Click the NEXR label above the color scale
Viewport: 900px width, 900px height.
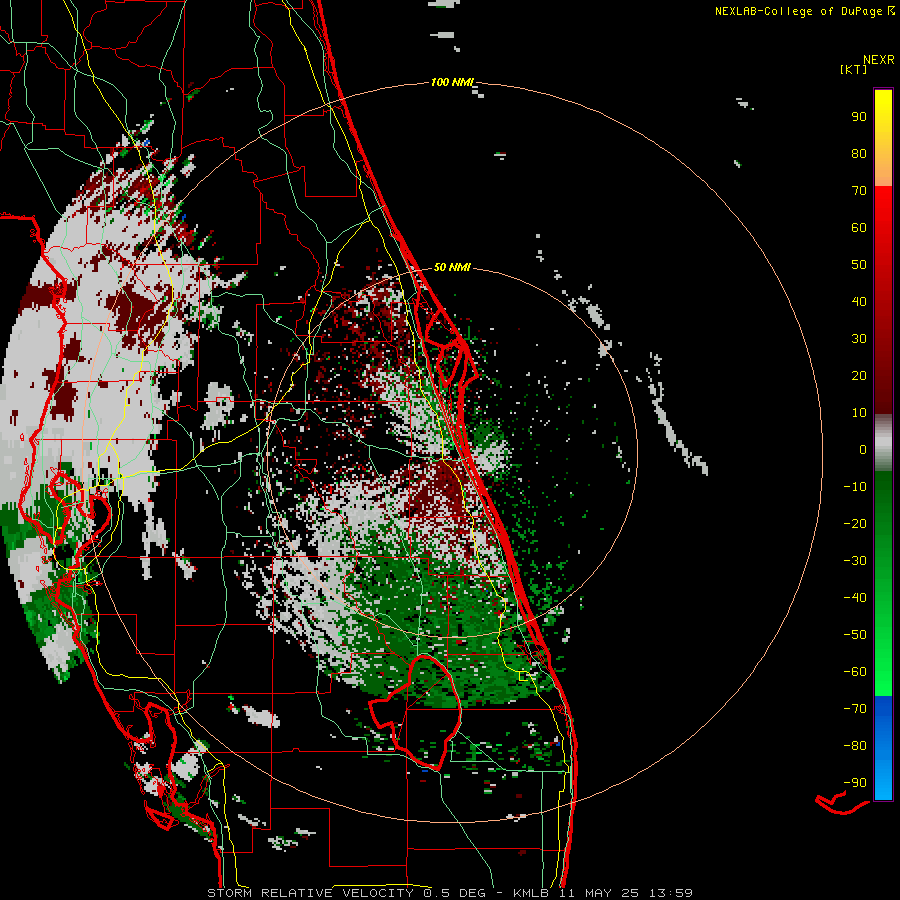pyautogui.click(x=878, y=59)
